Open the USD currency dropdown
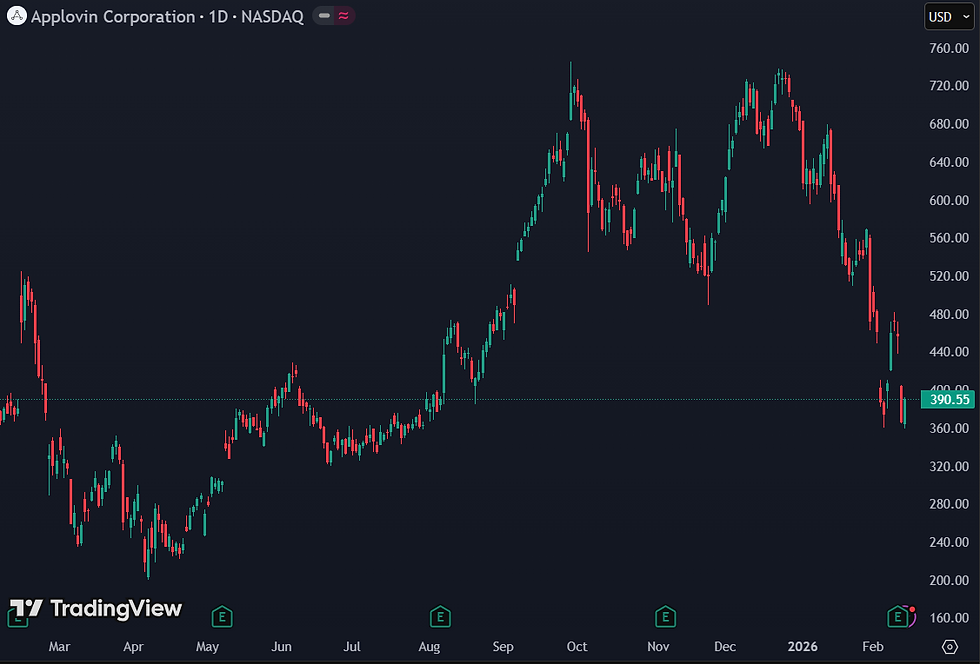Image resolution: width=980 pixels, height=664 pixels. (949, 17)
